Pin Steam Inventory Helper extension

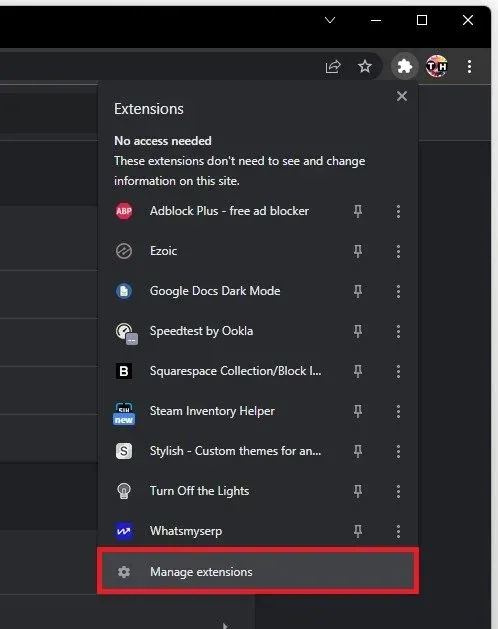click(358, 411)
